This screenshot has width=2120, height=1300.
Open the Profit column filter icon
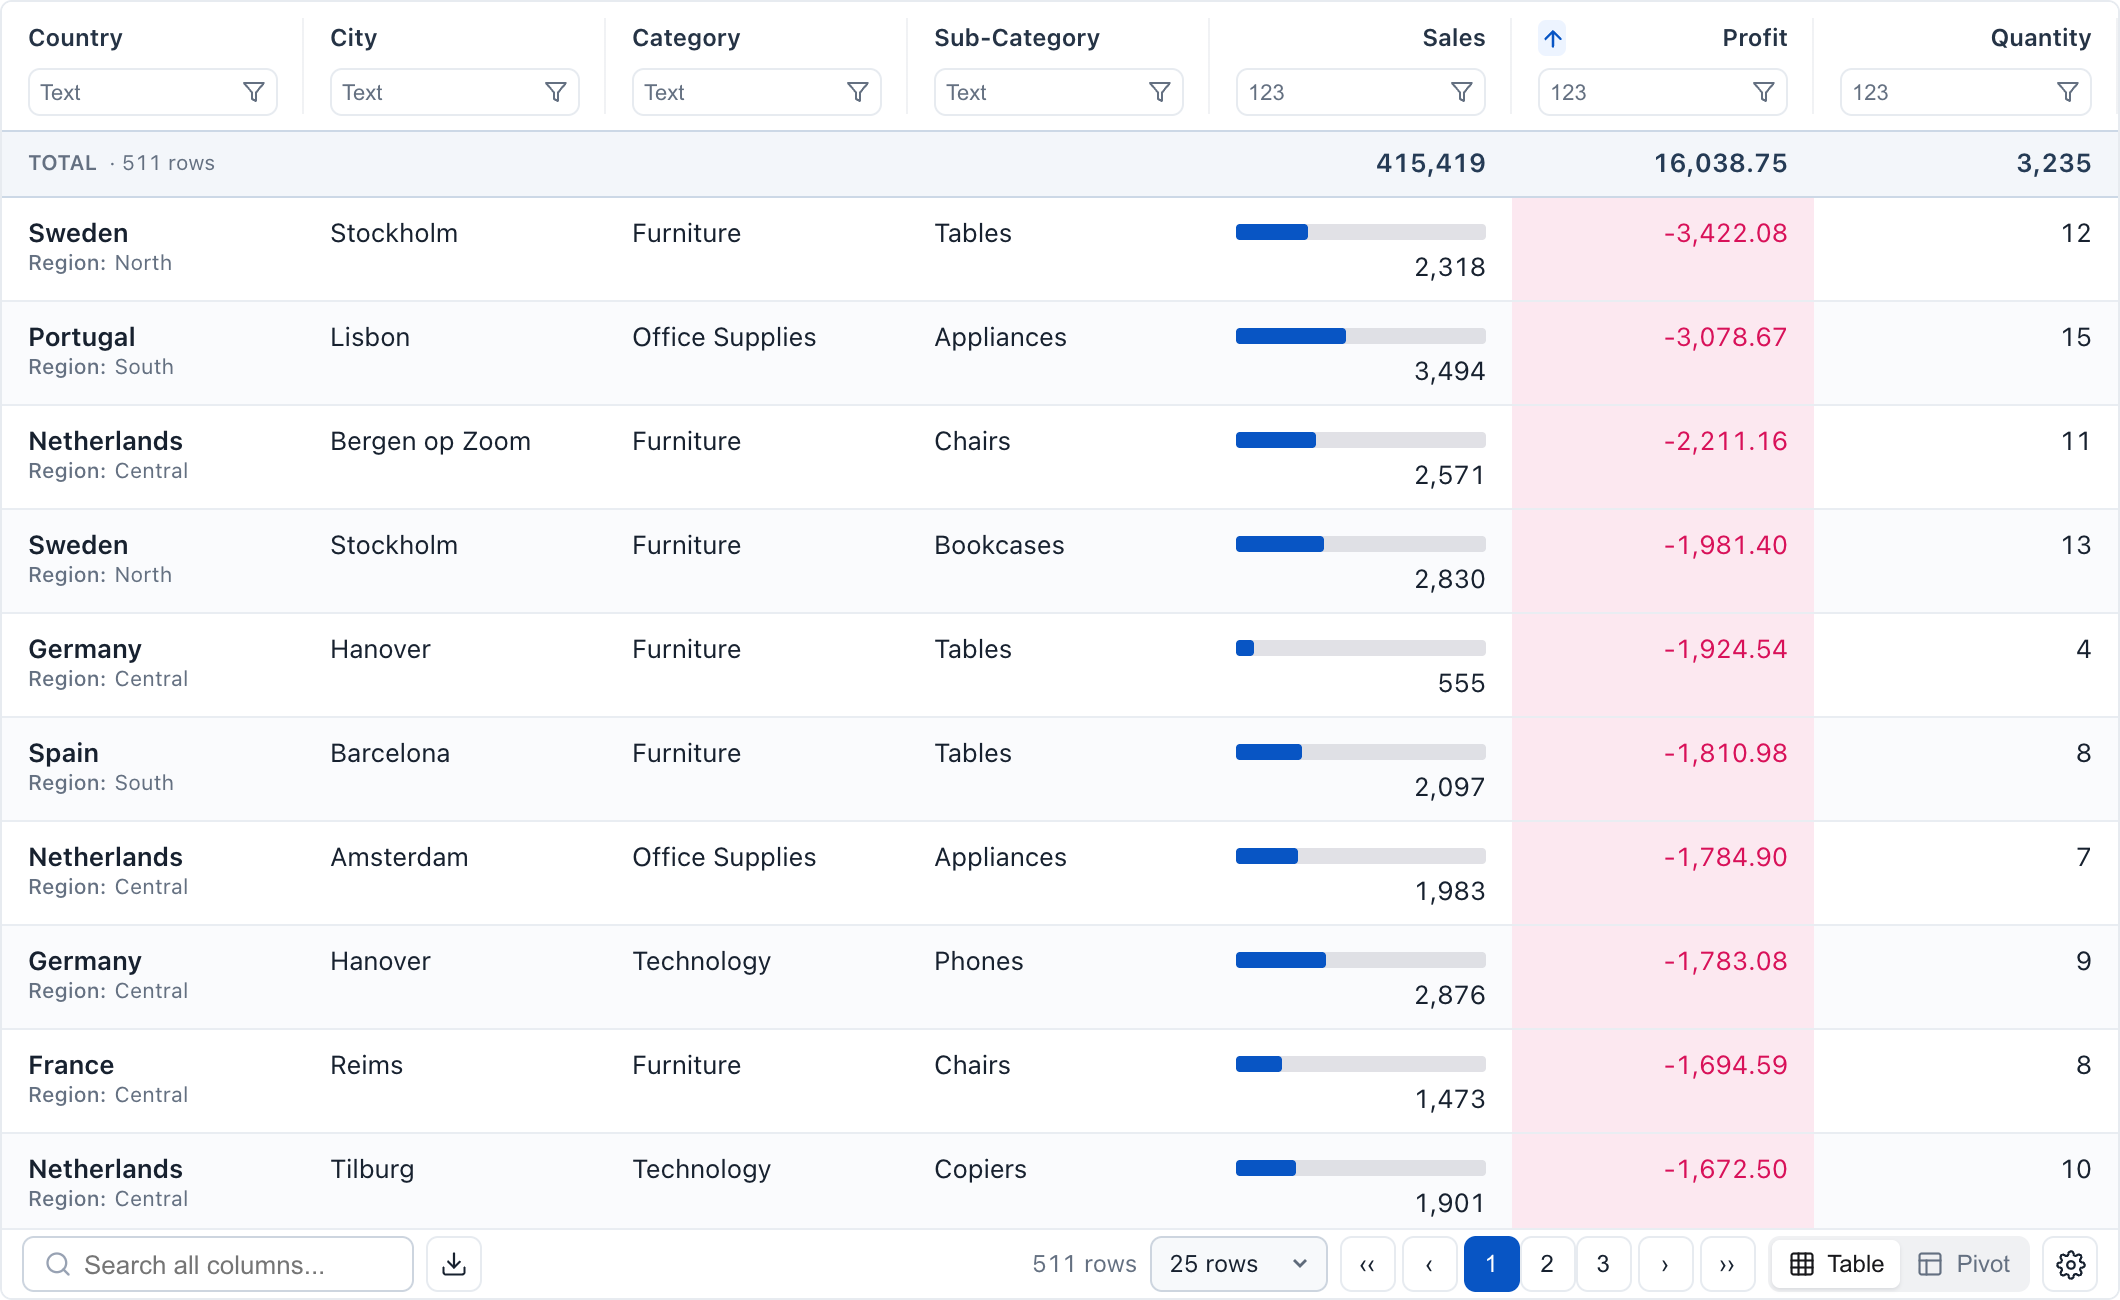pos(1764,92)
